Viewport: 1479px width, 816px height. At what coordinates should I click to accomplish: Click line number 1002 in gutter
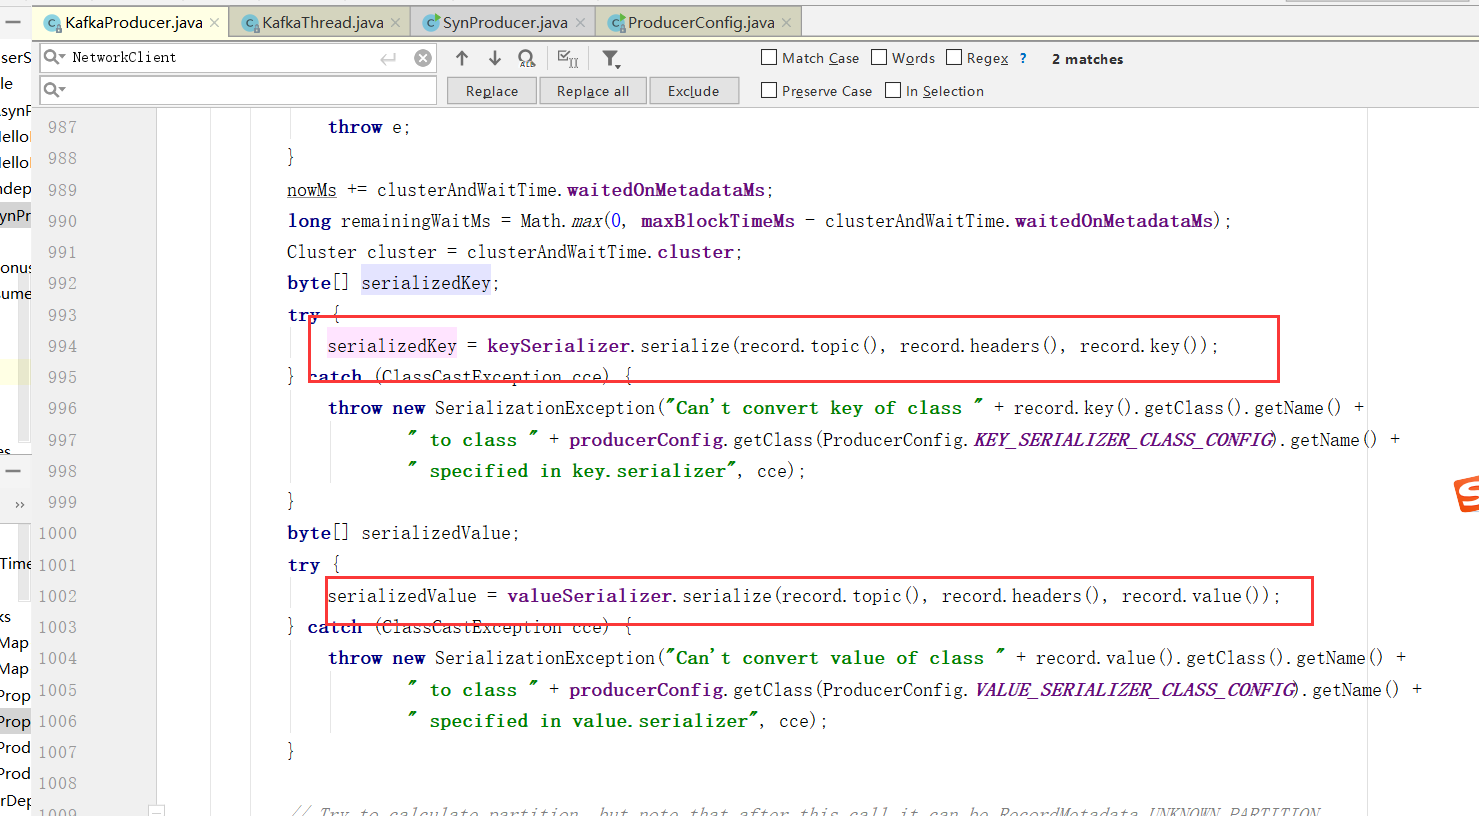[57, 596]
